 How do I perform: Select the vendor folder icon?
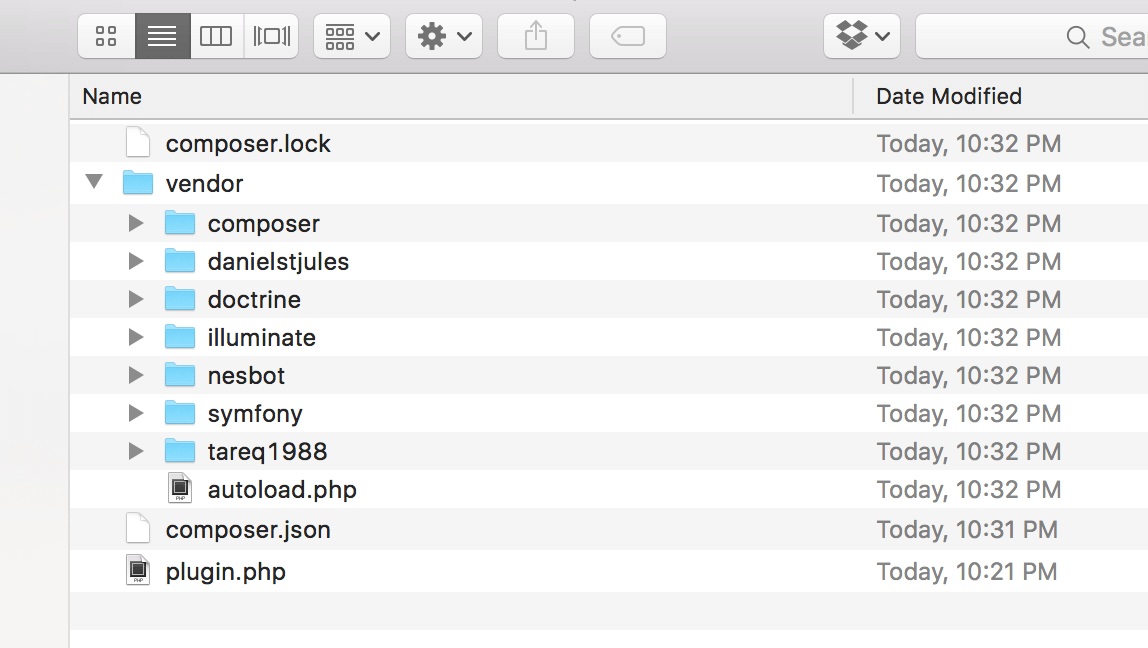pyautogui.click(x=138, y=182)
